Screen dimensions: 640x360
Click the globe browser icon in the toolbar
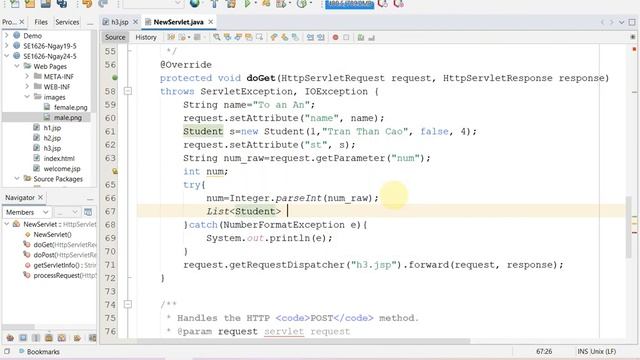pos(195,4)
